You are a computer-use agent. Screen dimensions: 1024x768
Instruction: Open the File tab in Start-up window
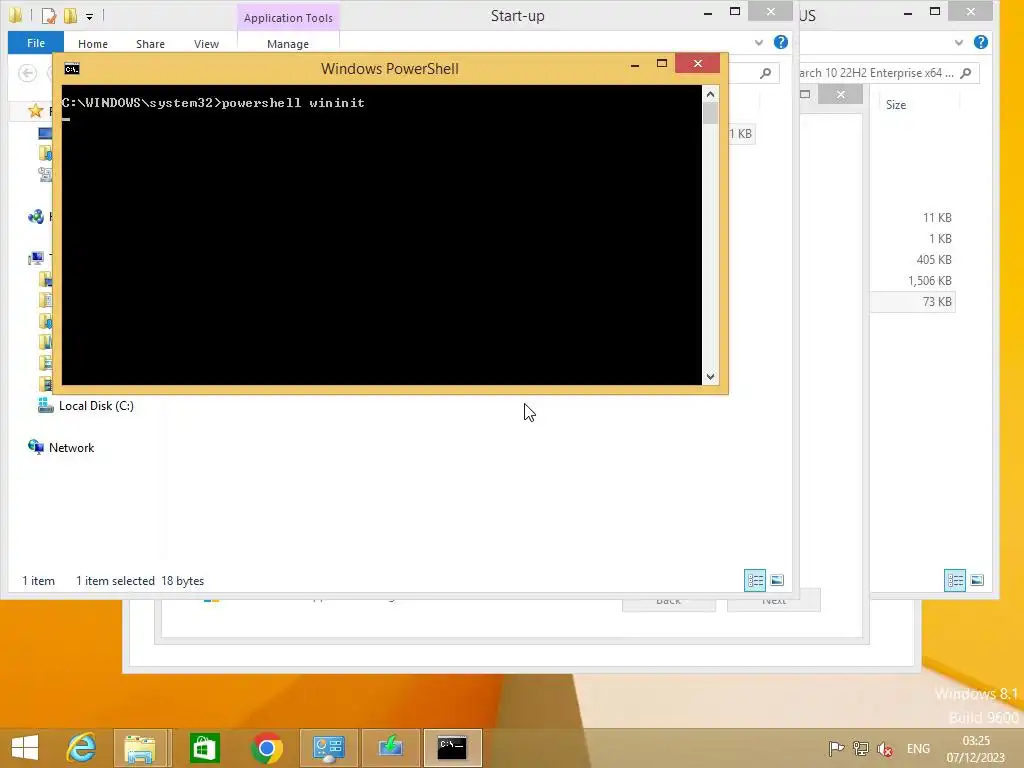click(36, 43)
